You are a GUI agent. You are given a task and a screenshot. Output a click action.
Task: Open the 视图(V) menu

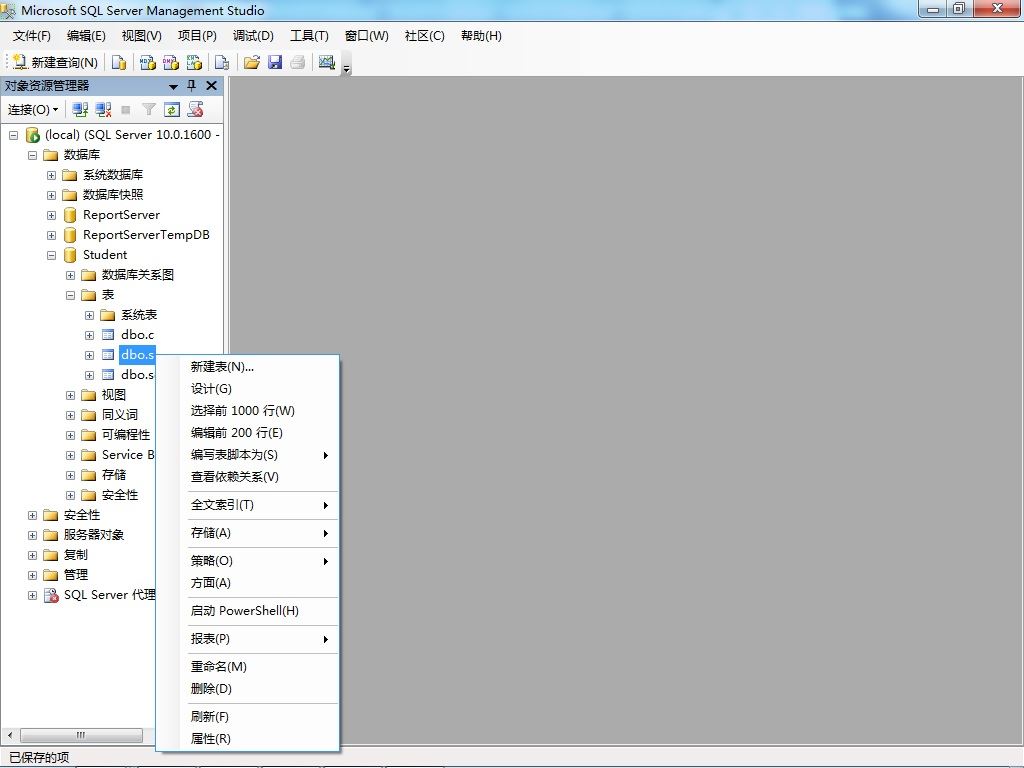point(142,36)
